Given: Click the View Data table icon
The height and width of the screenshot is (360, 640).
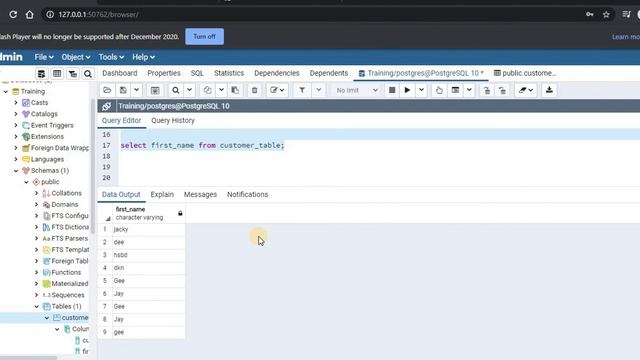Looking at the screenshot, I should pos(57,73).
